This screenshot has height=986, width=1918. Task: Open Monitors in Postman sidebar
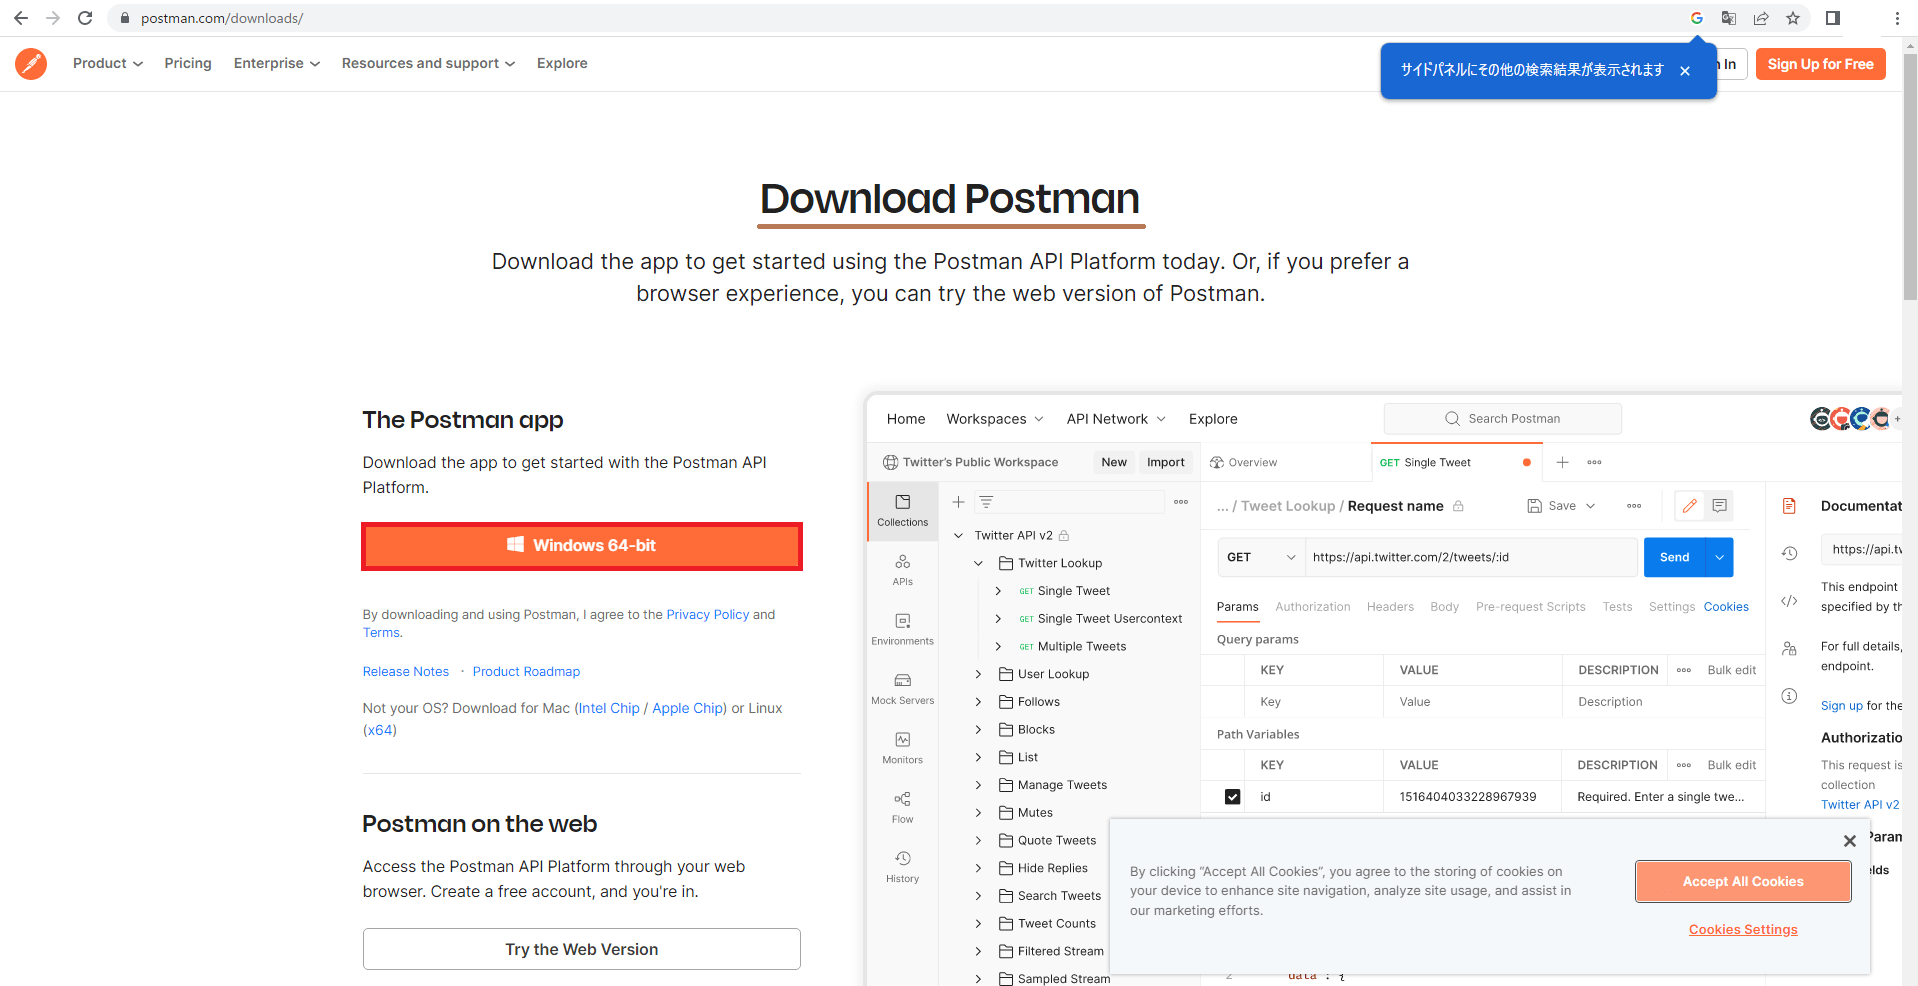tap(903, 748)
